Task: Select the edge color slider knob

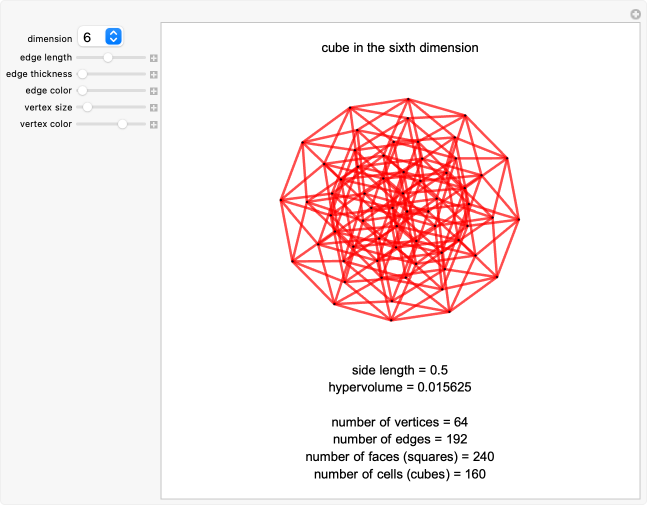Action: click(83, 91)
